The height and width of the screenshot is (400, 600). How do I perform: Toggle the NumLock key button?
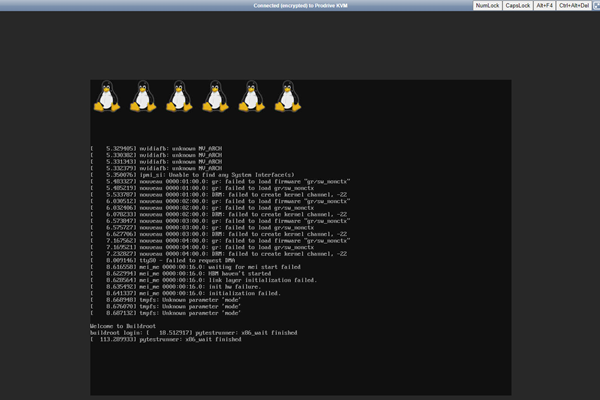click(x=487, y=5)
